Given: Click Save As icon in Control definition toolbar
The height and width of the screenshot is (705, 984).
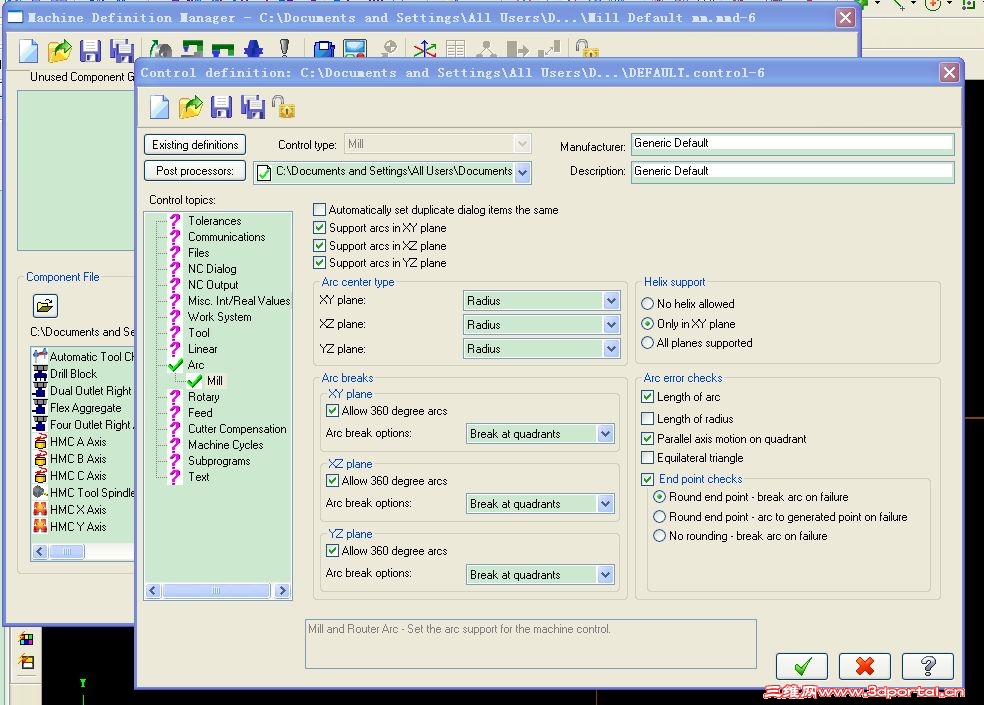Looking at the screenshot, I should 253,107.
